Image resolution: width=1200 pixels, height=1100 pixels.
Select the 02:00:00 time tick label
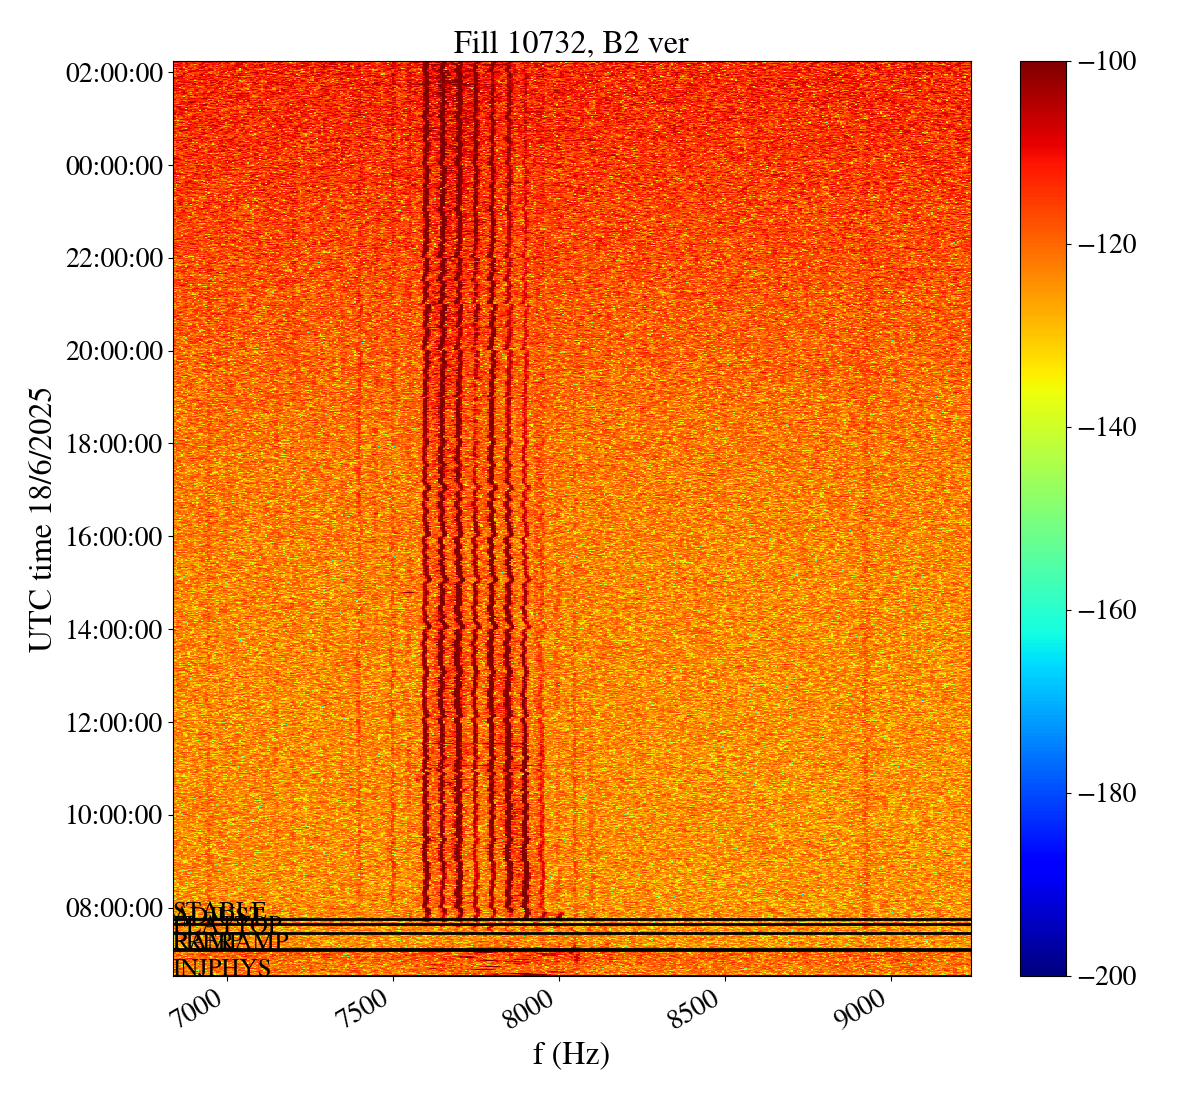click(114, 72)
